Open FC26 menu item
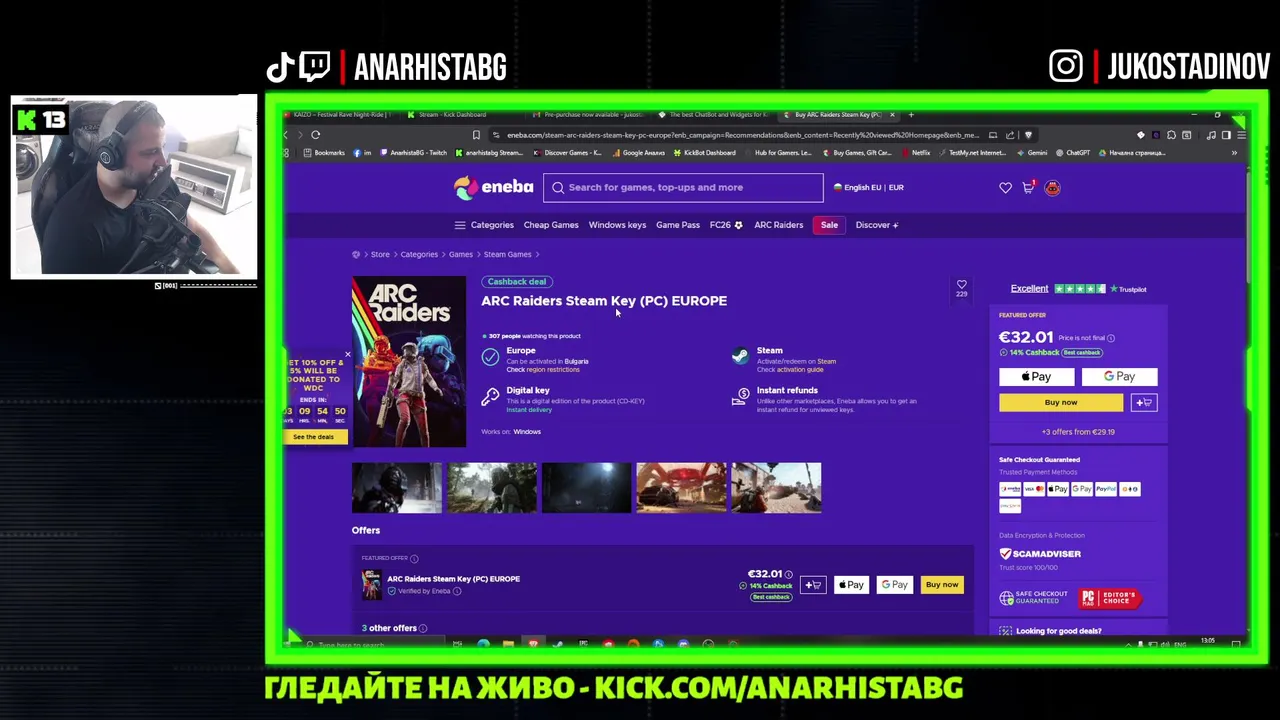The width and height of the screenshot is (1280, 720). 726,225
